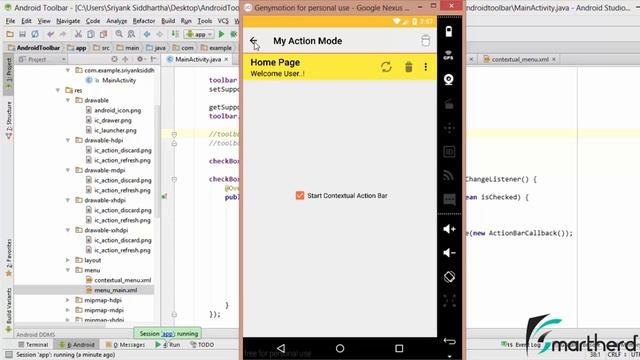Open the Build menu
The width and height of the screenshot is (640, 360).
tap(168, 21)
